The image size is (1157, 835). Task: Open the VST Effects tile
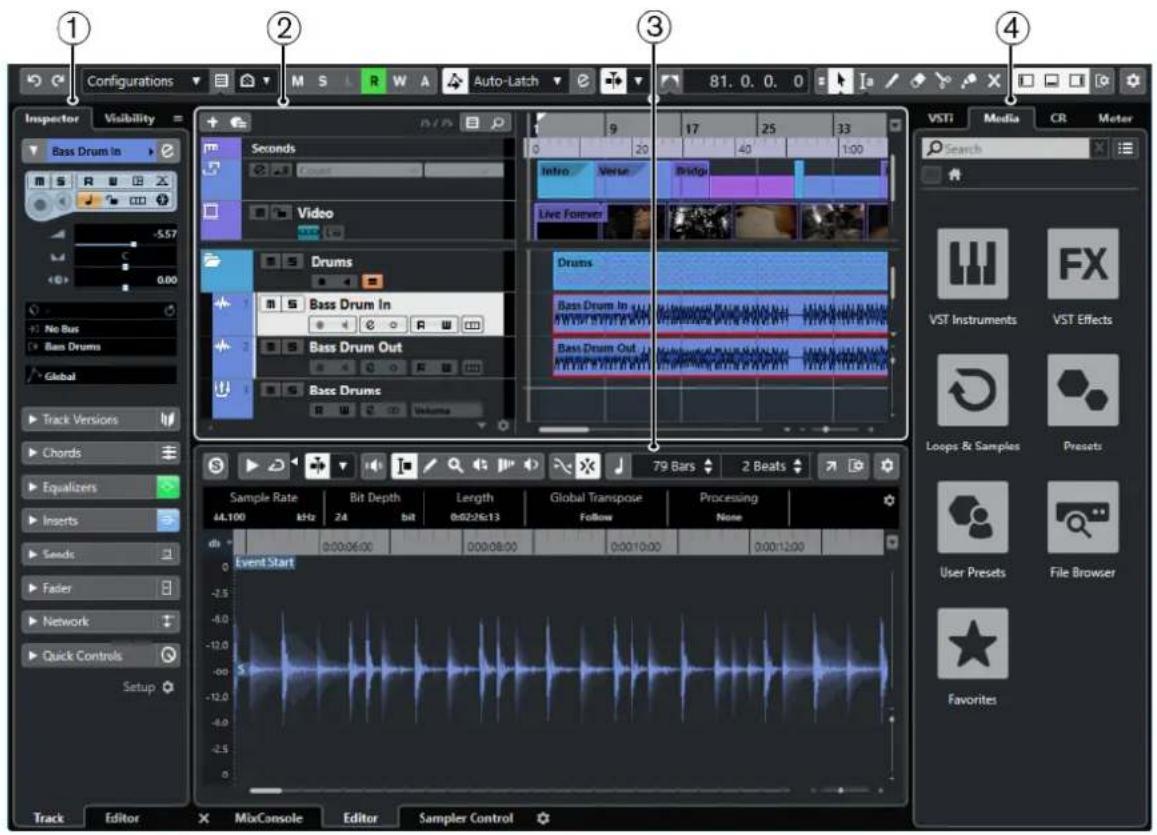[1082, 263]
